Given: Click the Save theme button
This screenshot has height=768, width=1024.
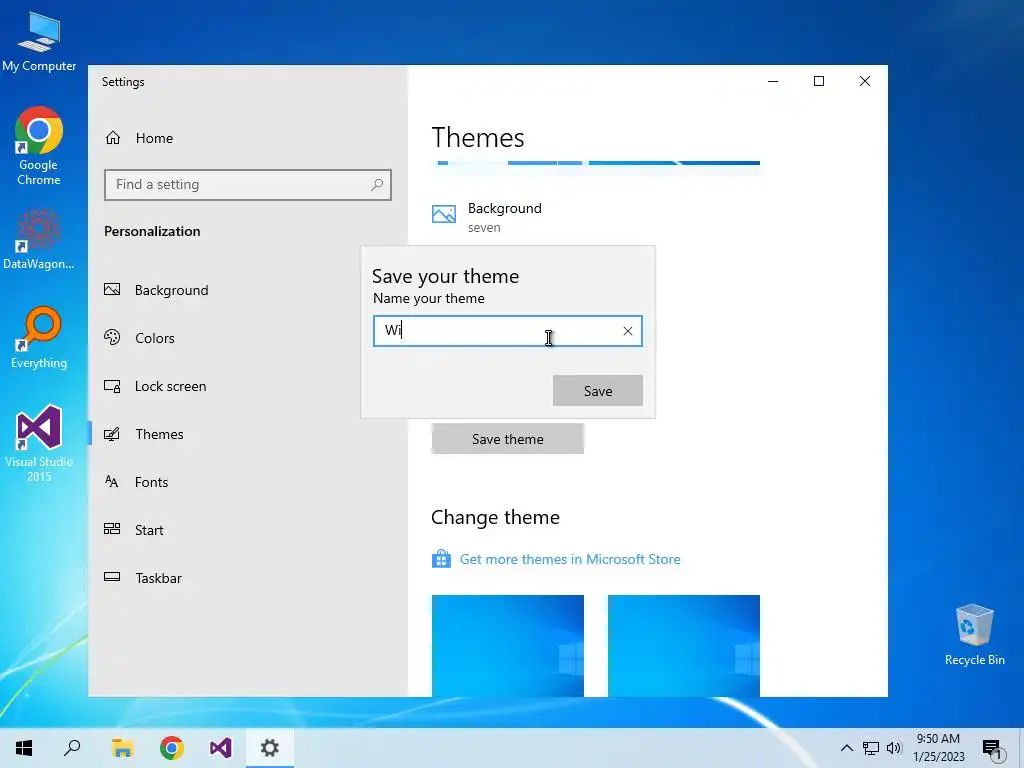Looking at the screenshot, I should click(507, 439).
